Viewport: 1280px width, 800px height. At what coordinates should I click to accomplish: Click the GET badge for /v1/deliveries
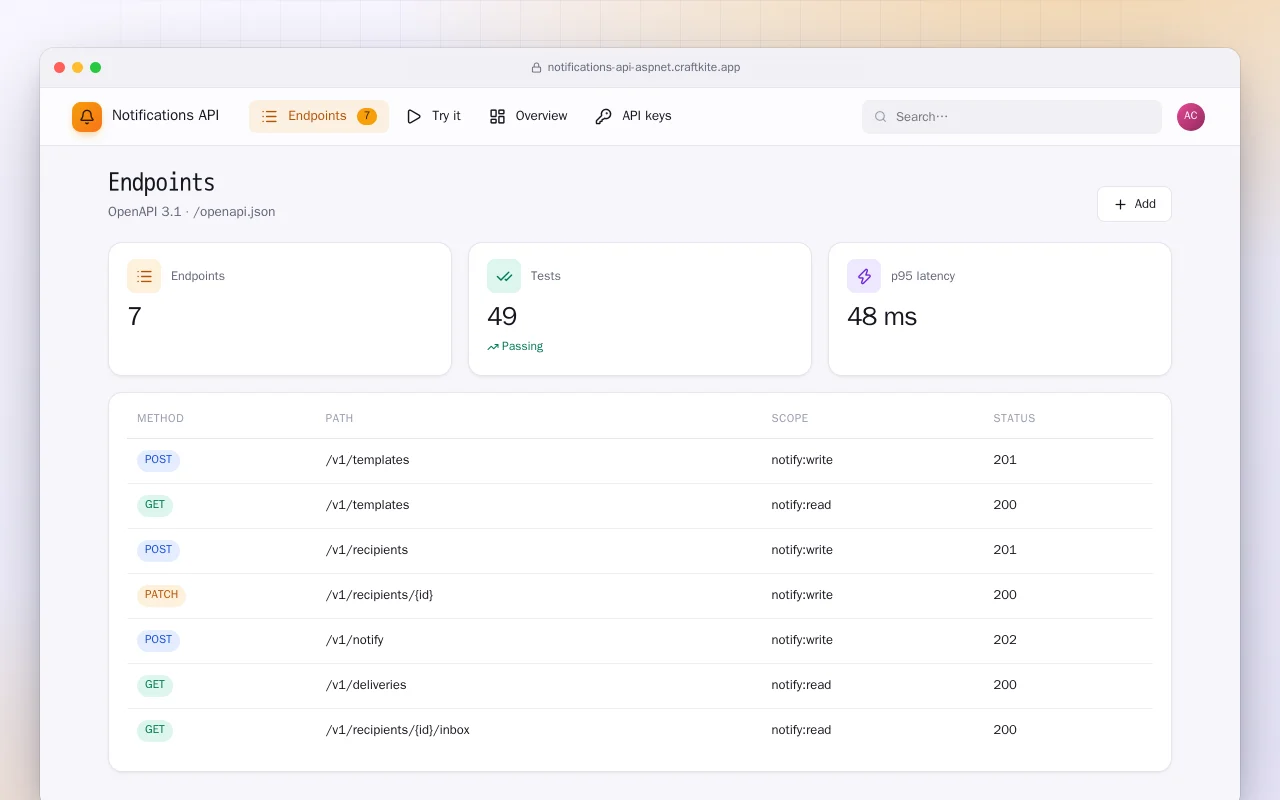point(155,685)
